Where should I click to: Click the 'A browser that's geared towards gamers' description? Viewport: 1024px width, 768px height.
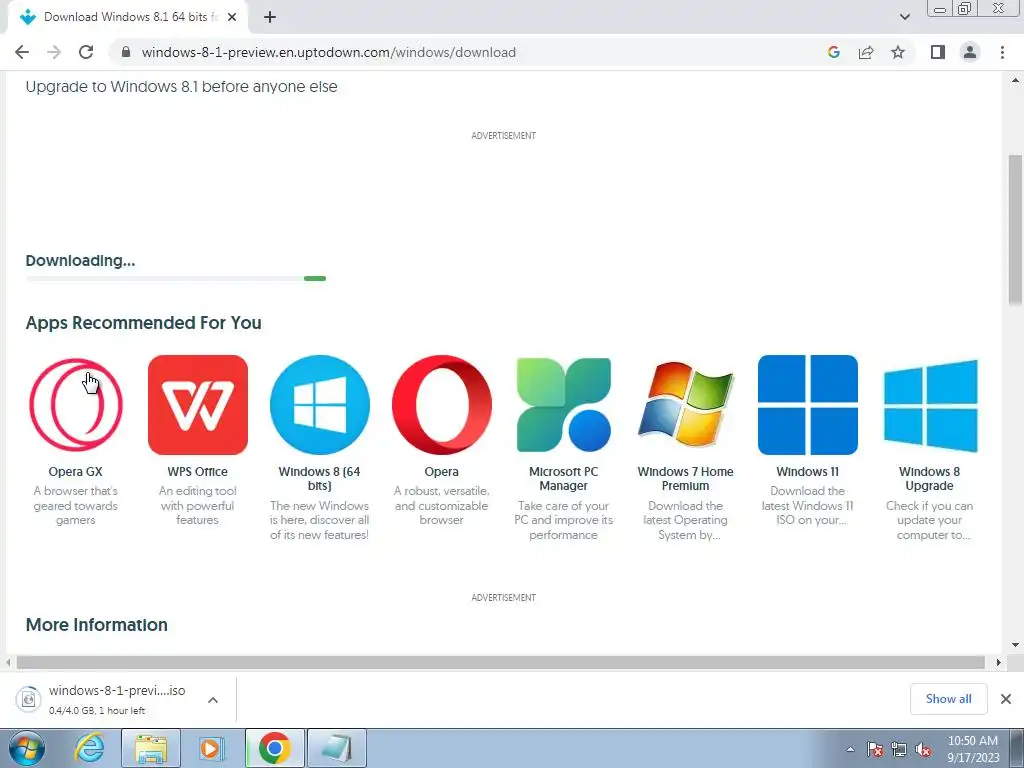point(76,505)
